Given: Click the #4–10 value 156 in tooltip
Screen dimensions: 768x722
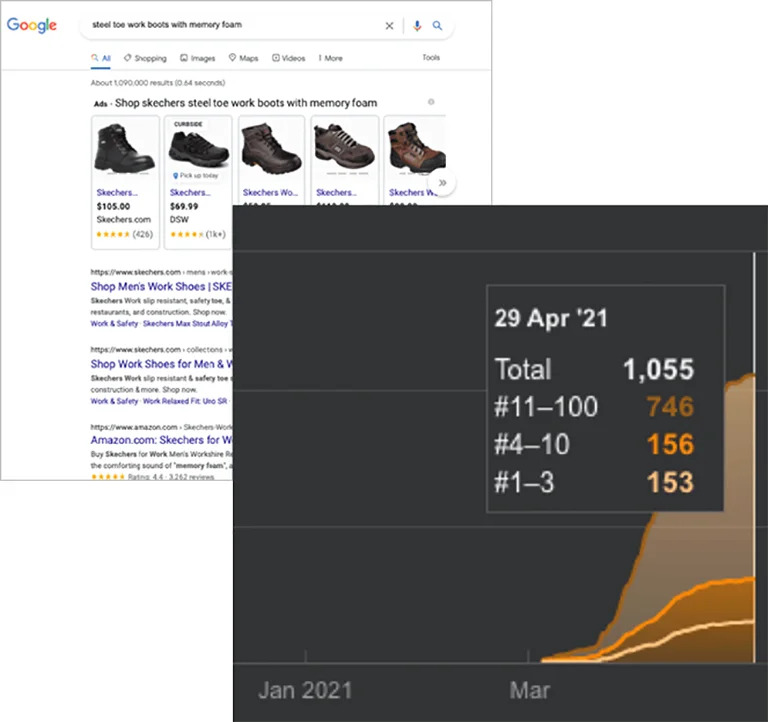Looking at the screenshot, I should (670, 444).
